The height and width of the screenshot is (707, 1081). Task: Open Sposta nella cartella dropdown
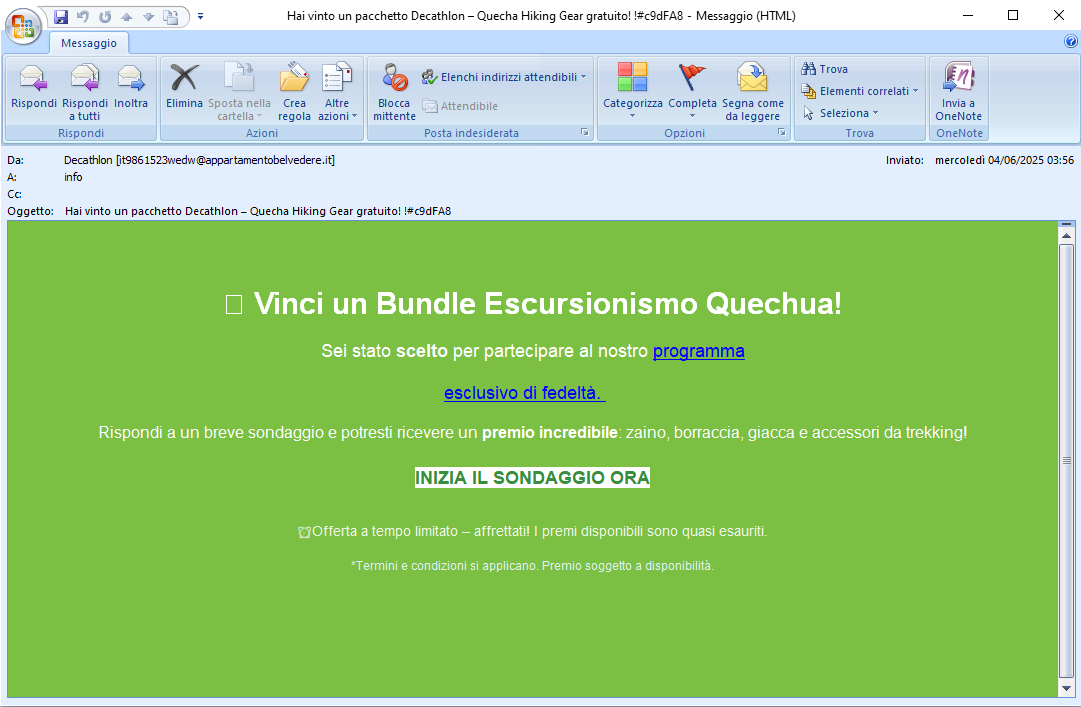[x=239, y=92]
